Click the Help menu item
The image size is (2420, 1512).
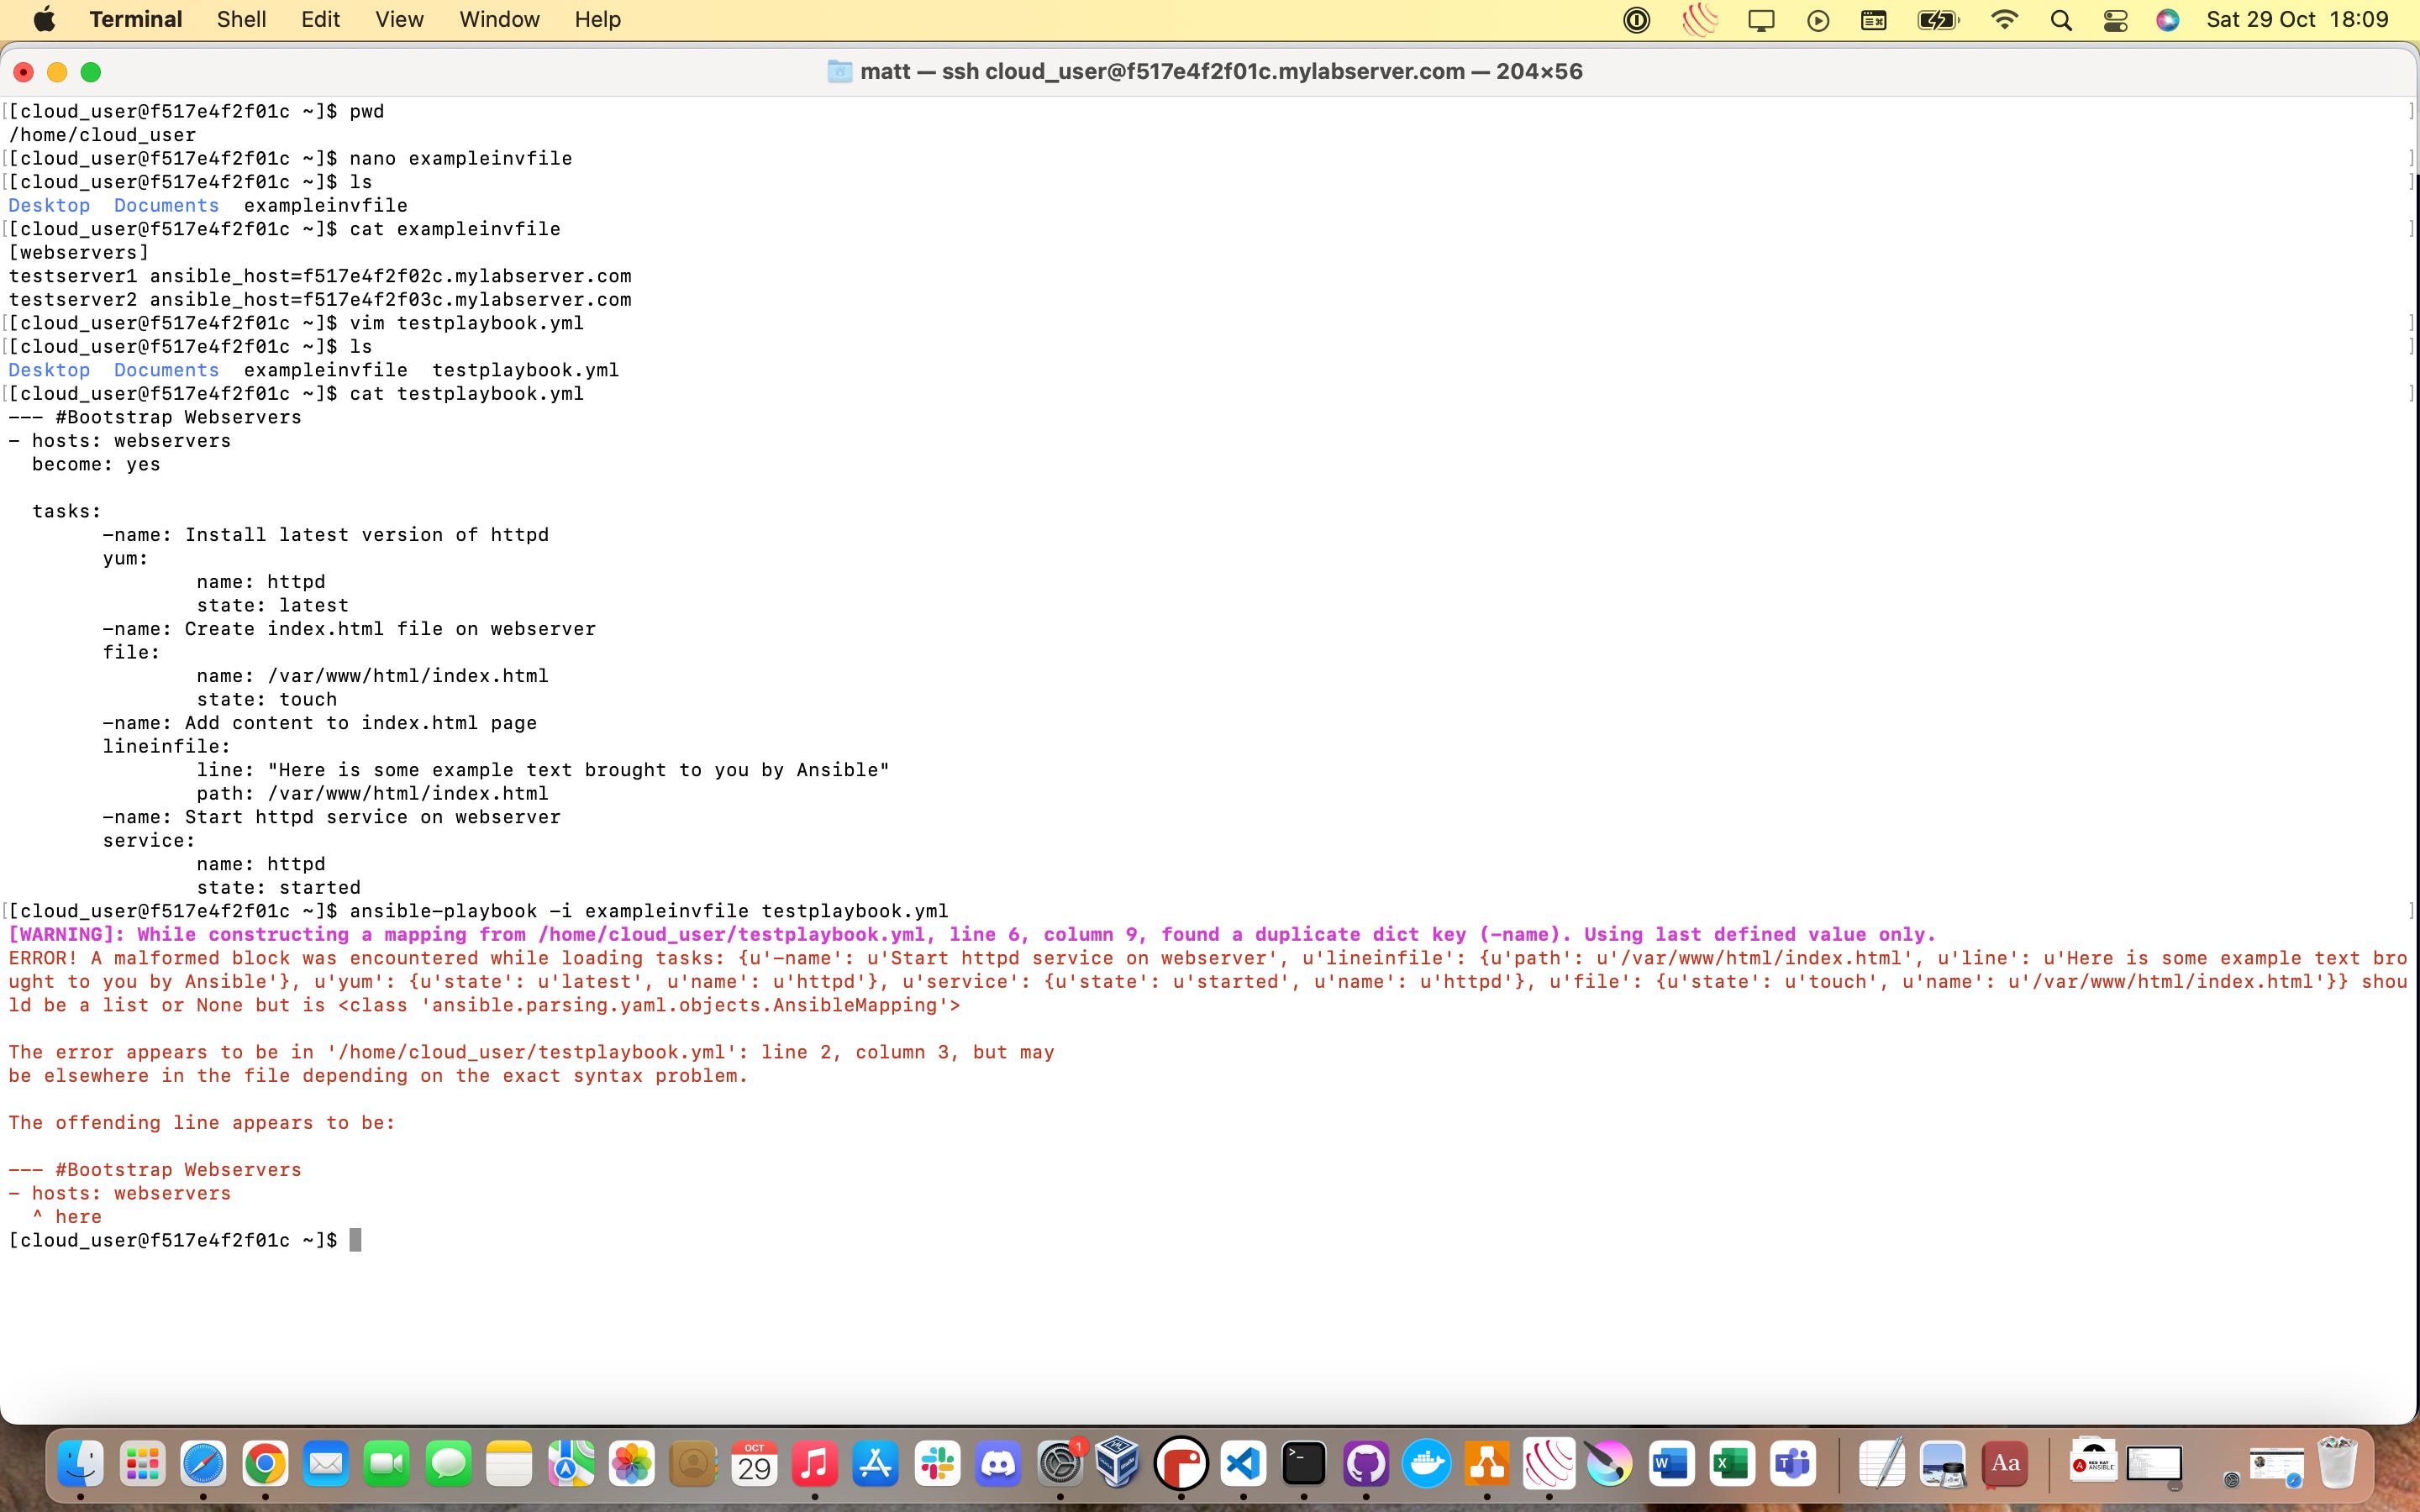tap(597, 20)
